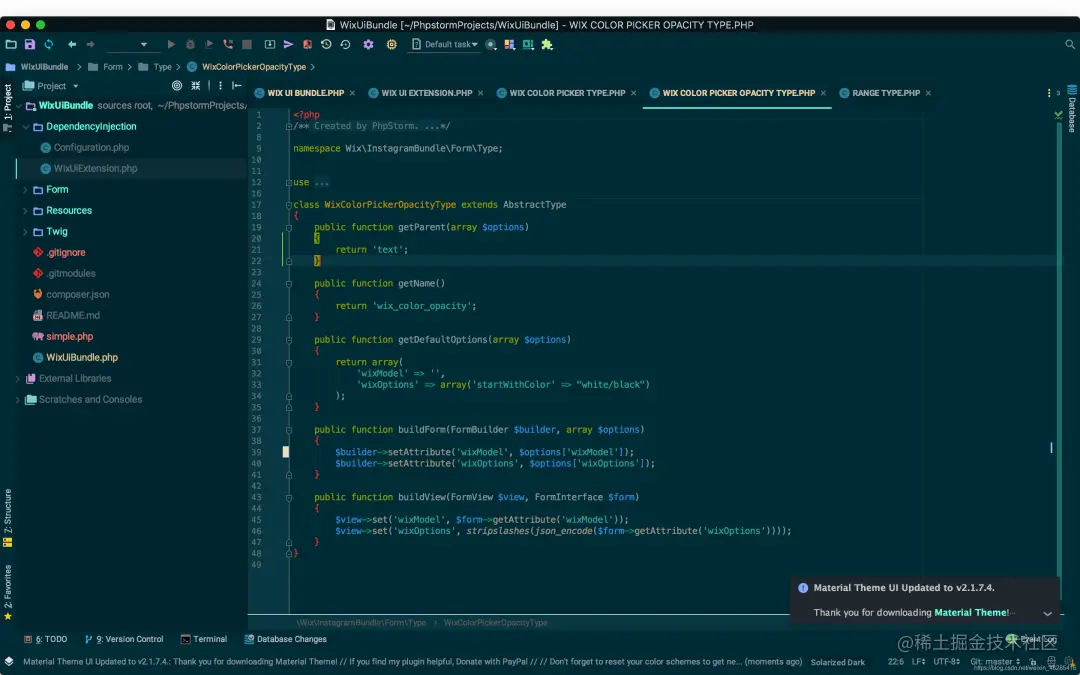Toggle the 2: Favorites side panel button
The height and width of the screenshot is (675, 1080).
pos(8,592)
